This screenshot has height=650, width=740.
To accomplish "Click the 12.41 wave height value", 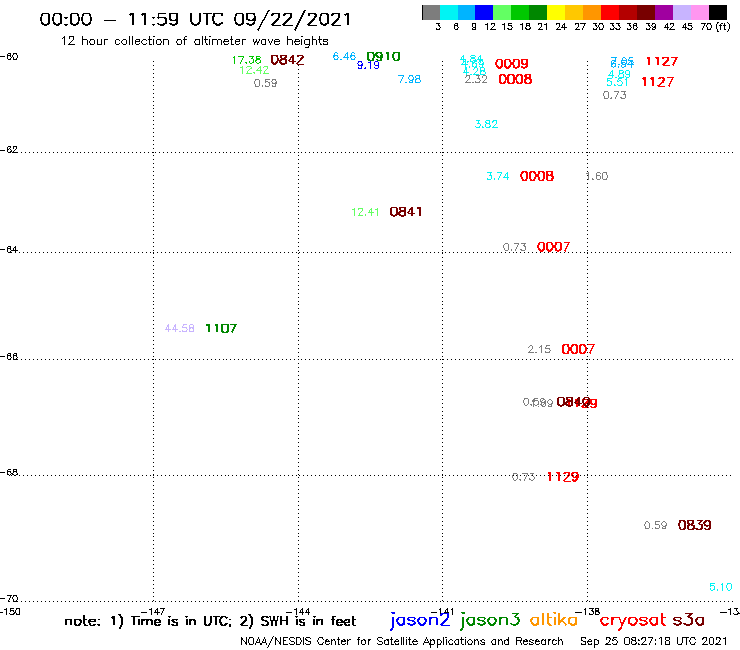I will tap(365, 212).
